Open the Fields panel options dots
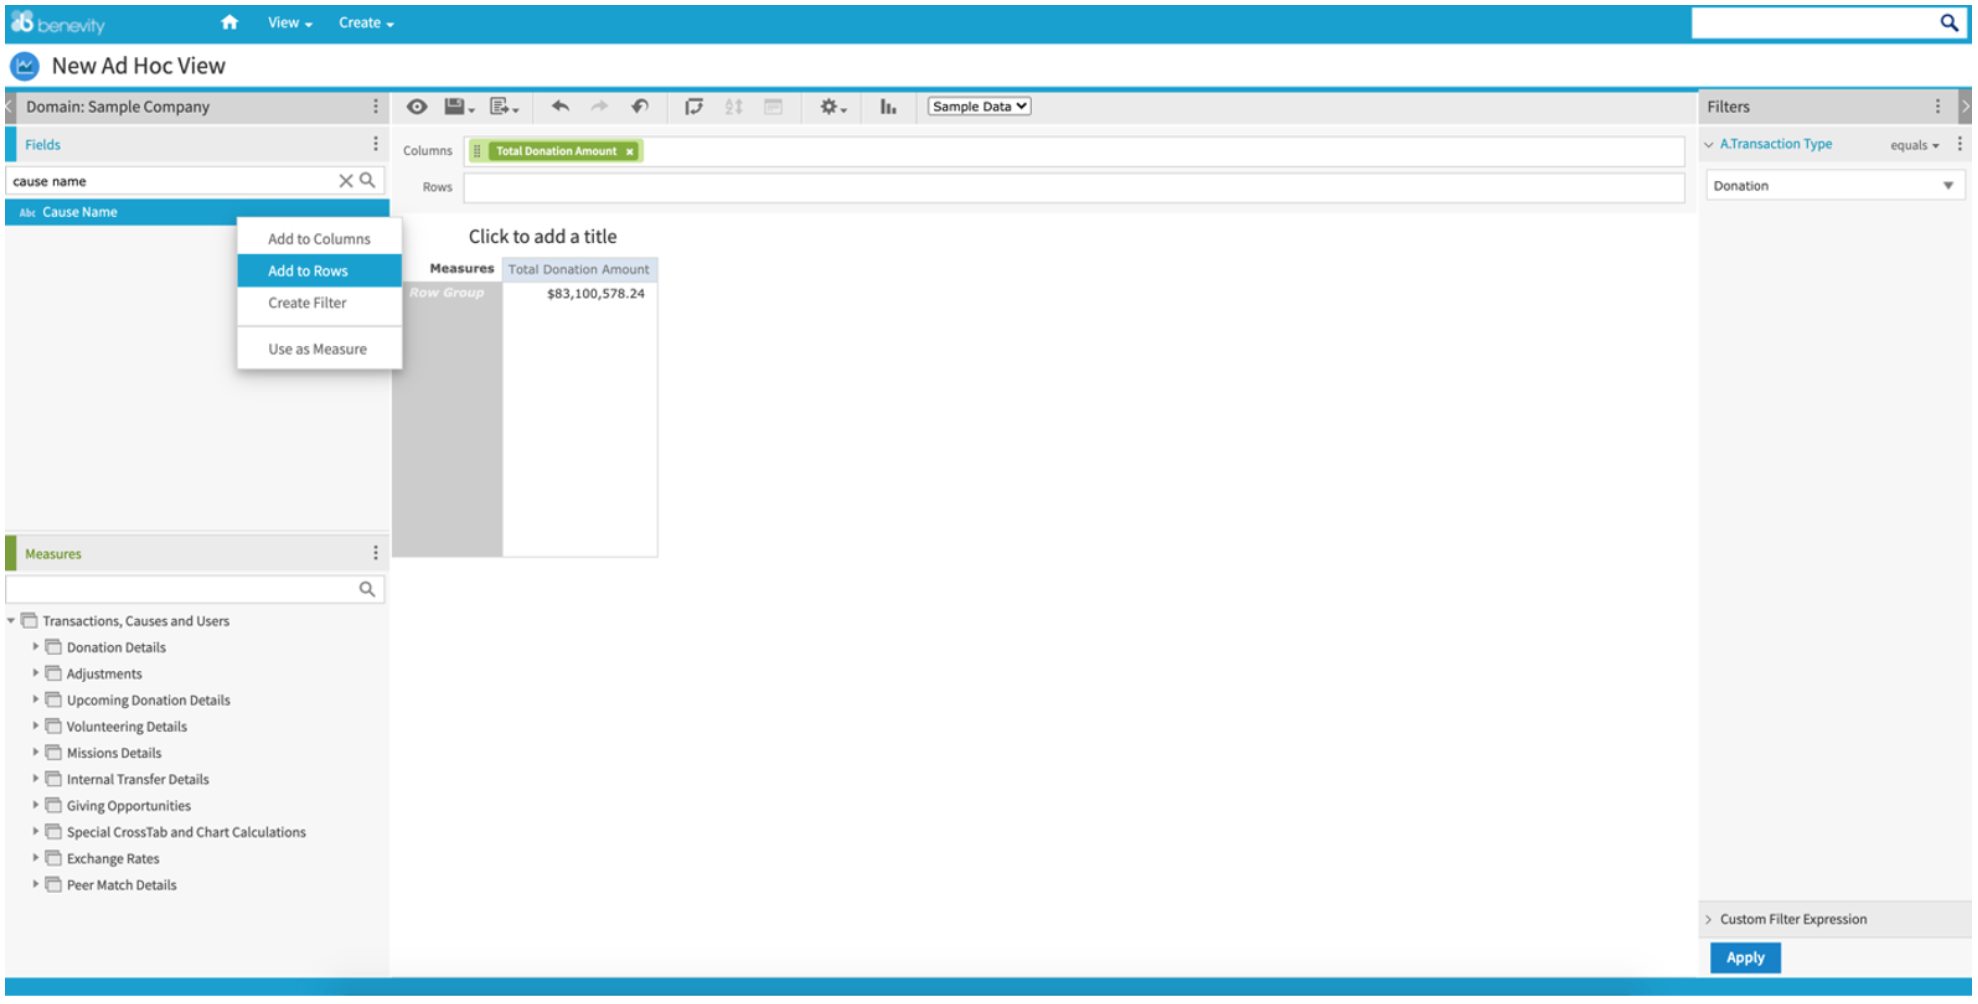The height and width of the screenshot is (1004, 1978). point(376,144)
